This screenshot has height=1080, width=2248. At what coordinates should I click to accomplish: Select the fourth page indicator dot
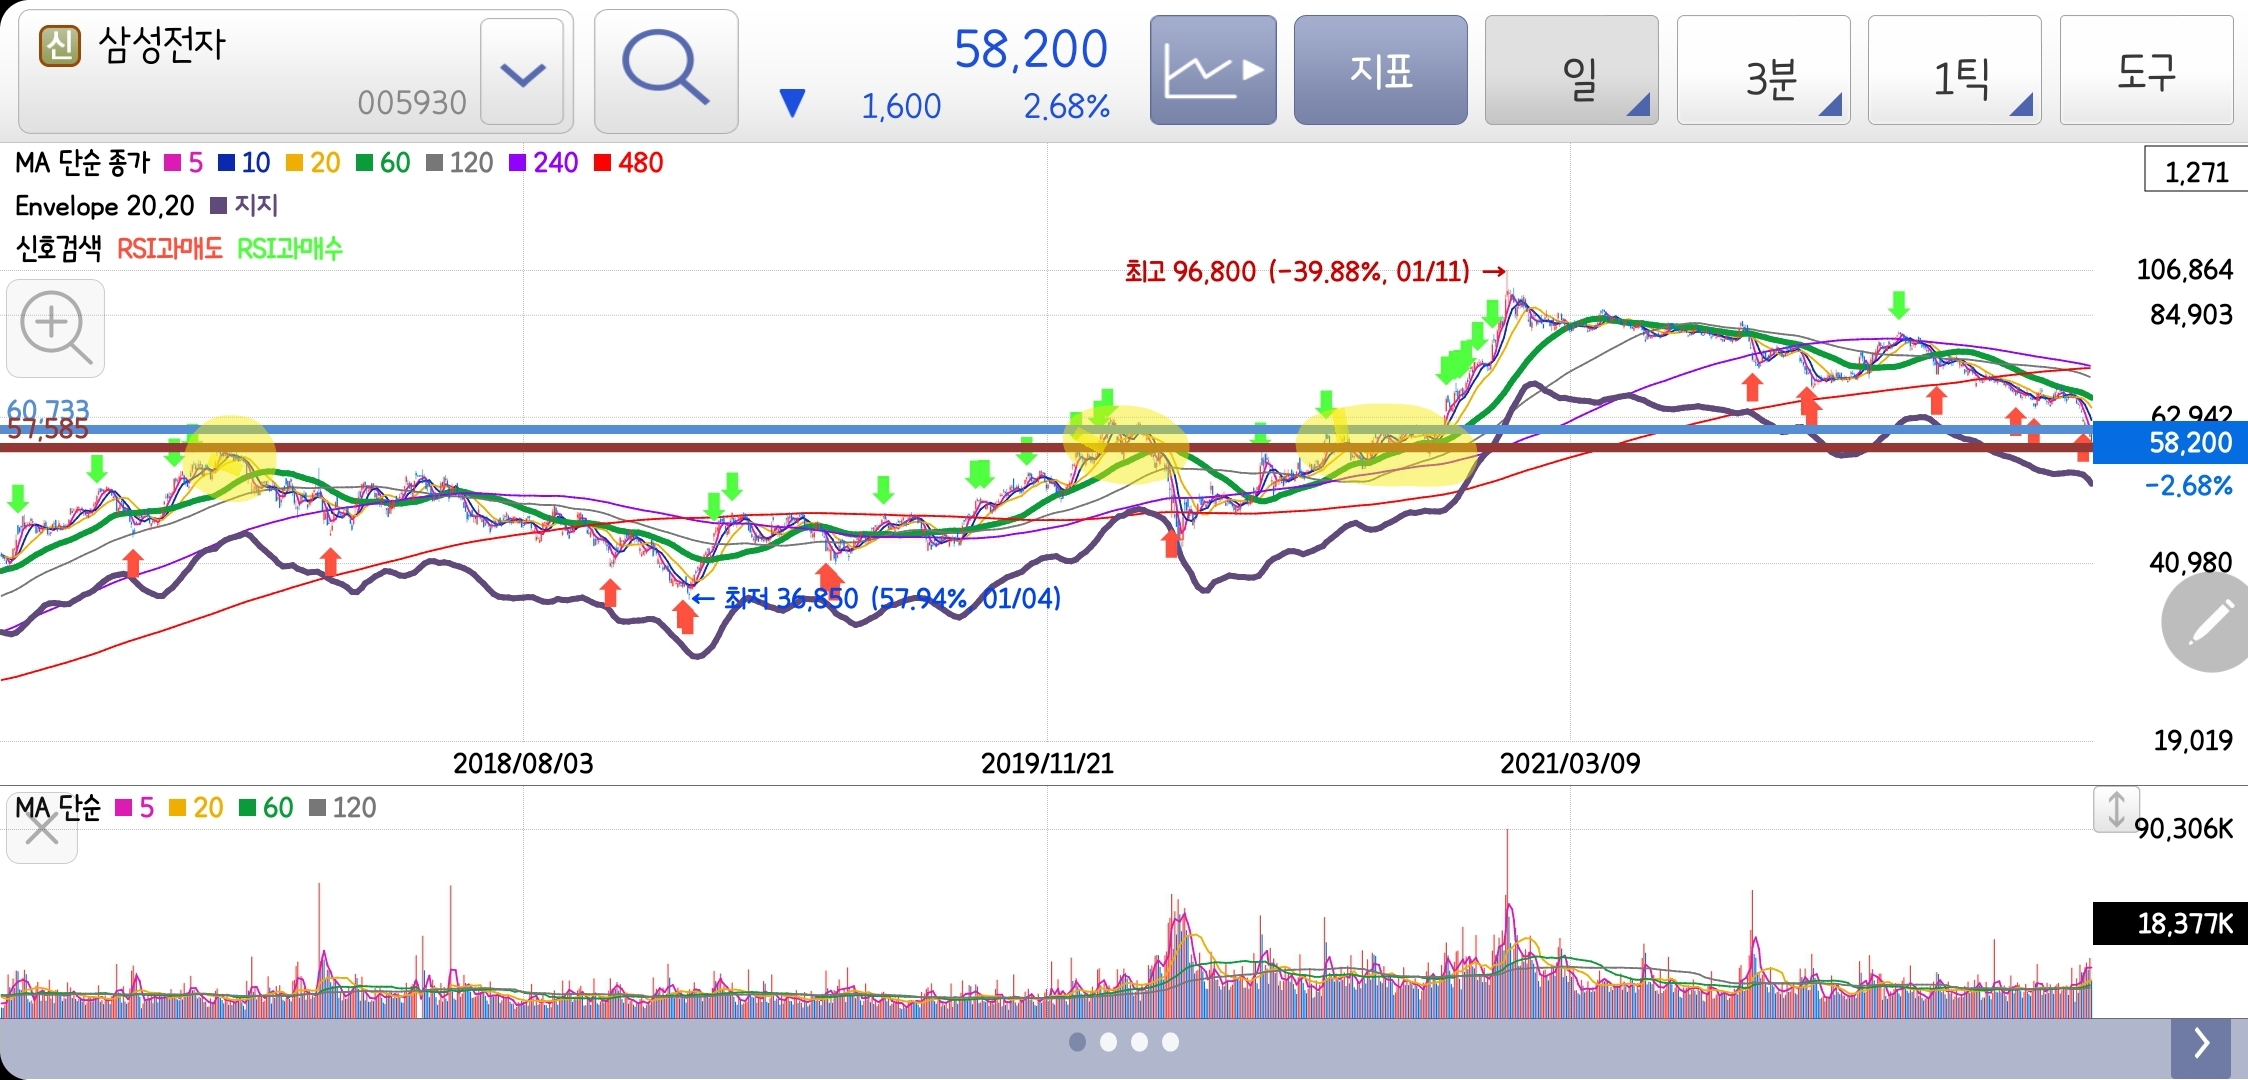coord(1170,1042)
